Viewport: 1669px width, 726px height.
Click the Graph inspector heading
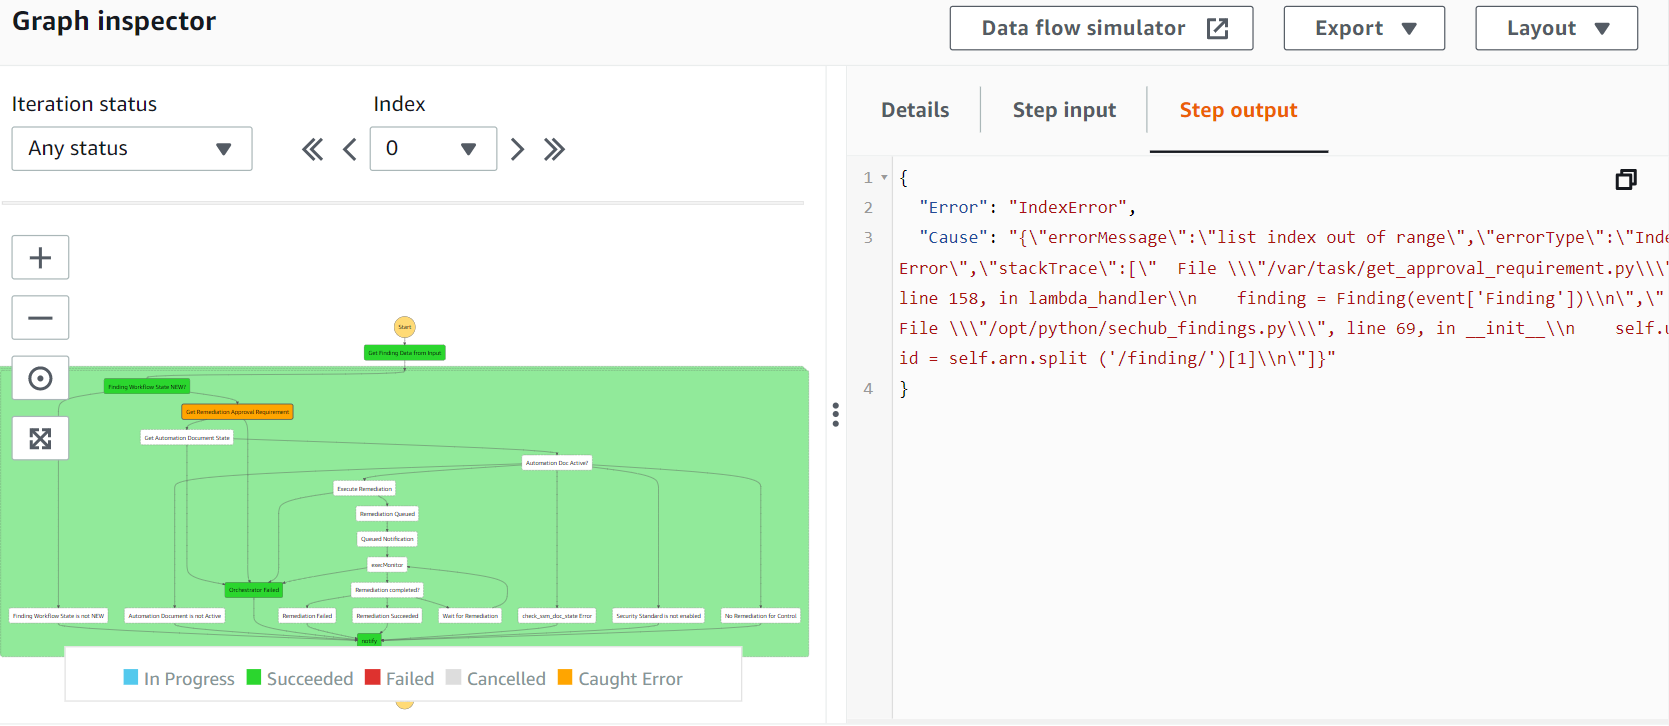pyautogui.click(x=114, y=21)
